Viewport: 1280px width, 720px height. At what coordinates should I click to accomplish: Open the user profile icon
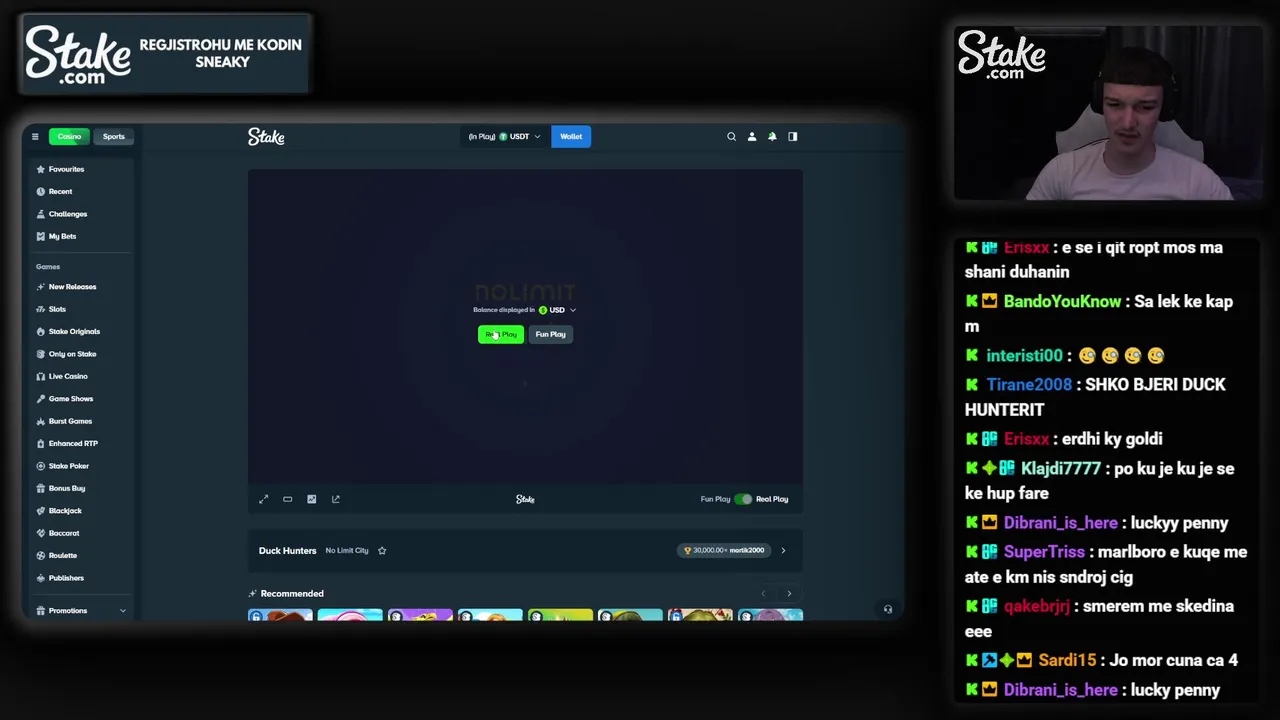coord(752,136)
